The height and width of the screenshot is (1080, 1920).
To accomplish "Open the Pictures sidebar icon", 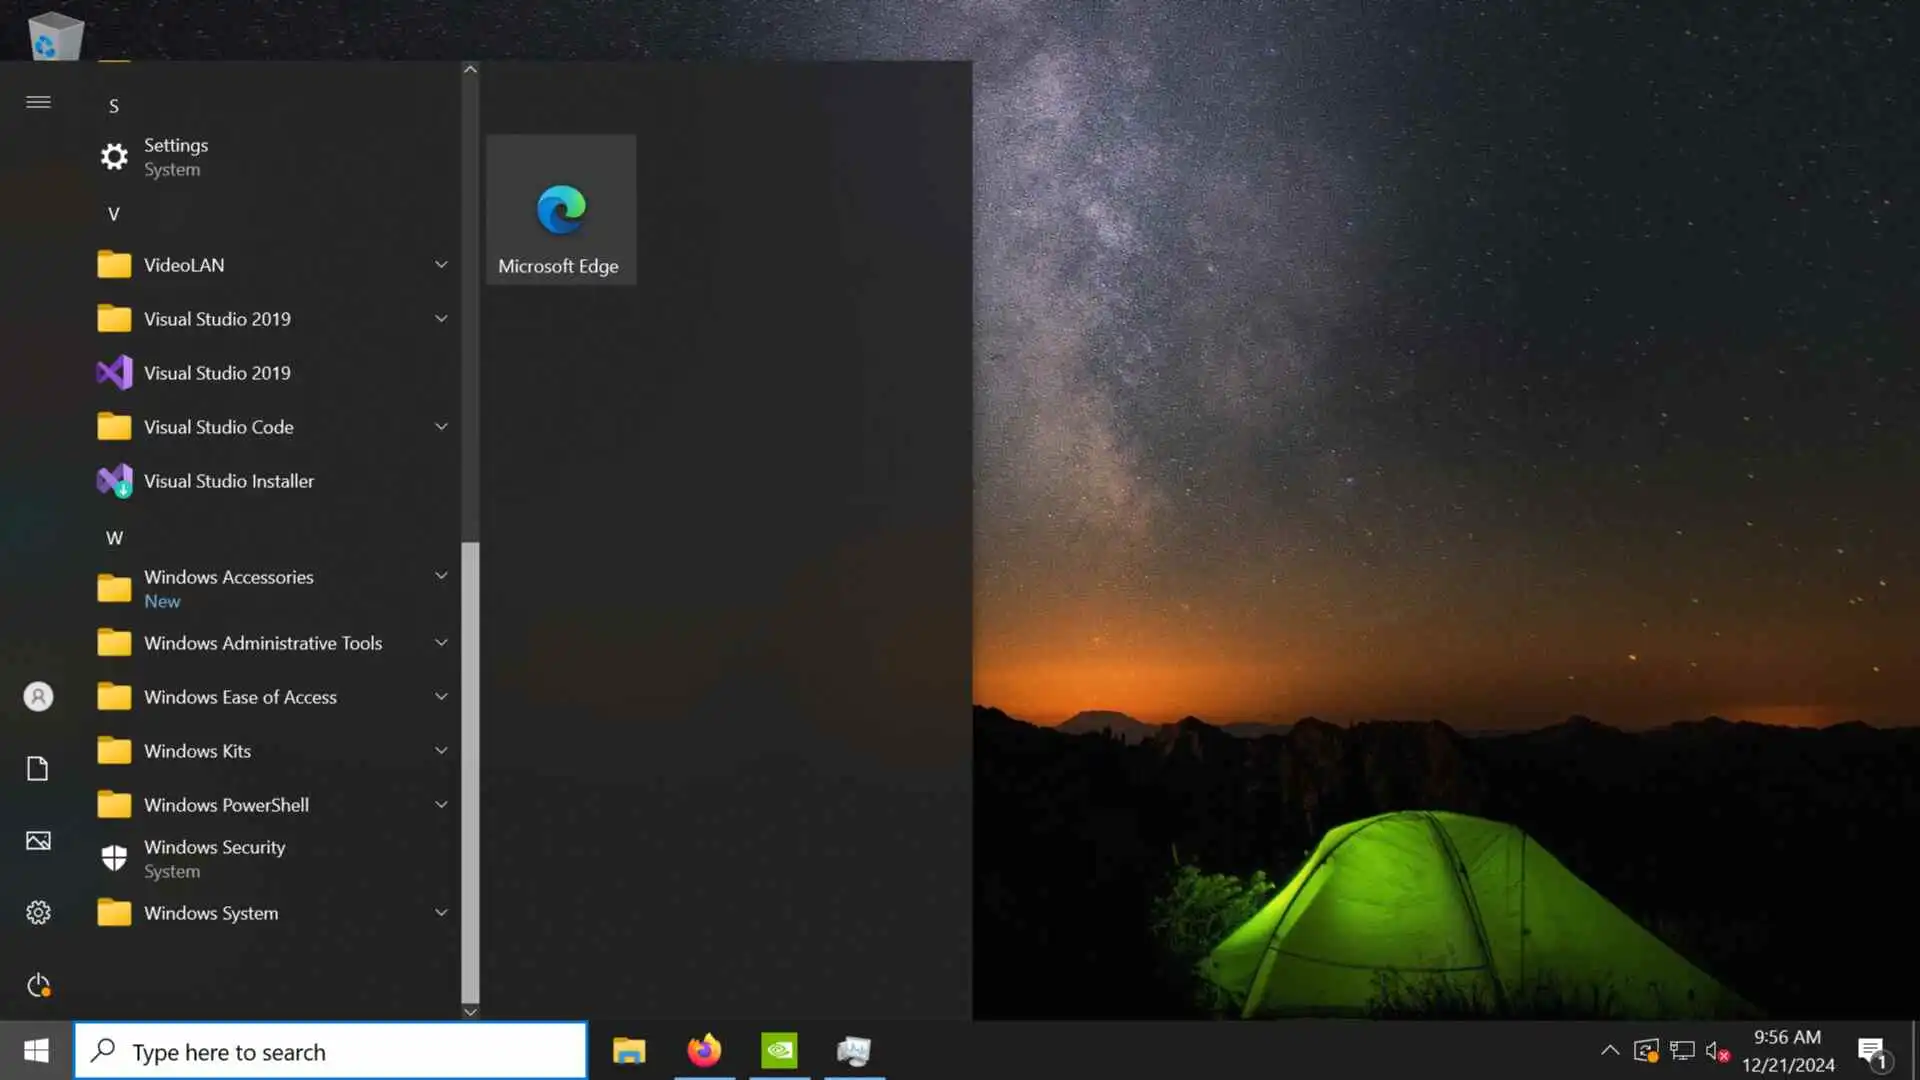I will [x=38, y=841].
